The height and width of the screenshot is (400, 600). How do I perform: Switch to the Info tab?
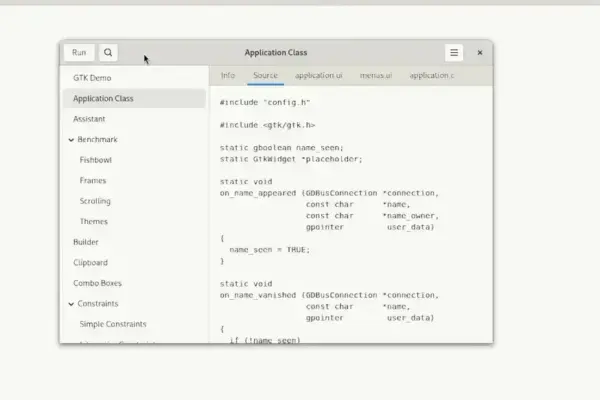[x=228, y=75]
